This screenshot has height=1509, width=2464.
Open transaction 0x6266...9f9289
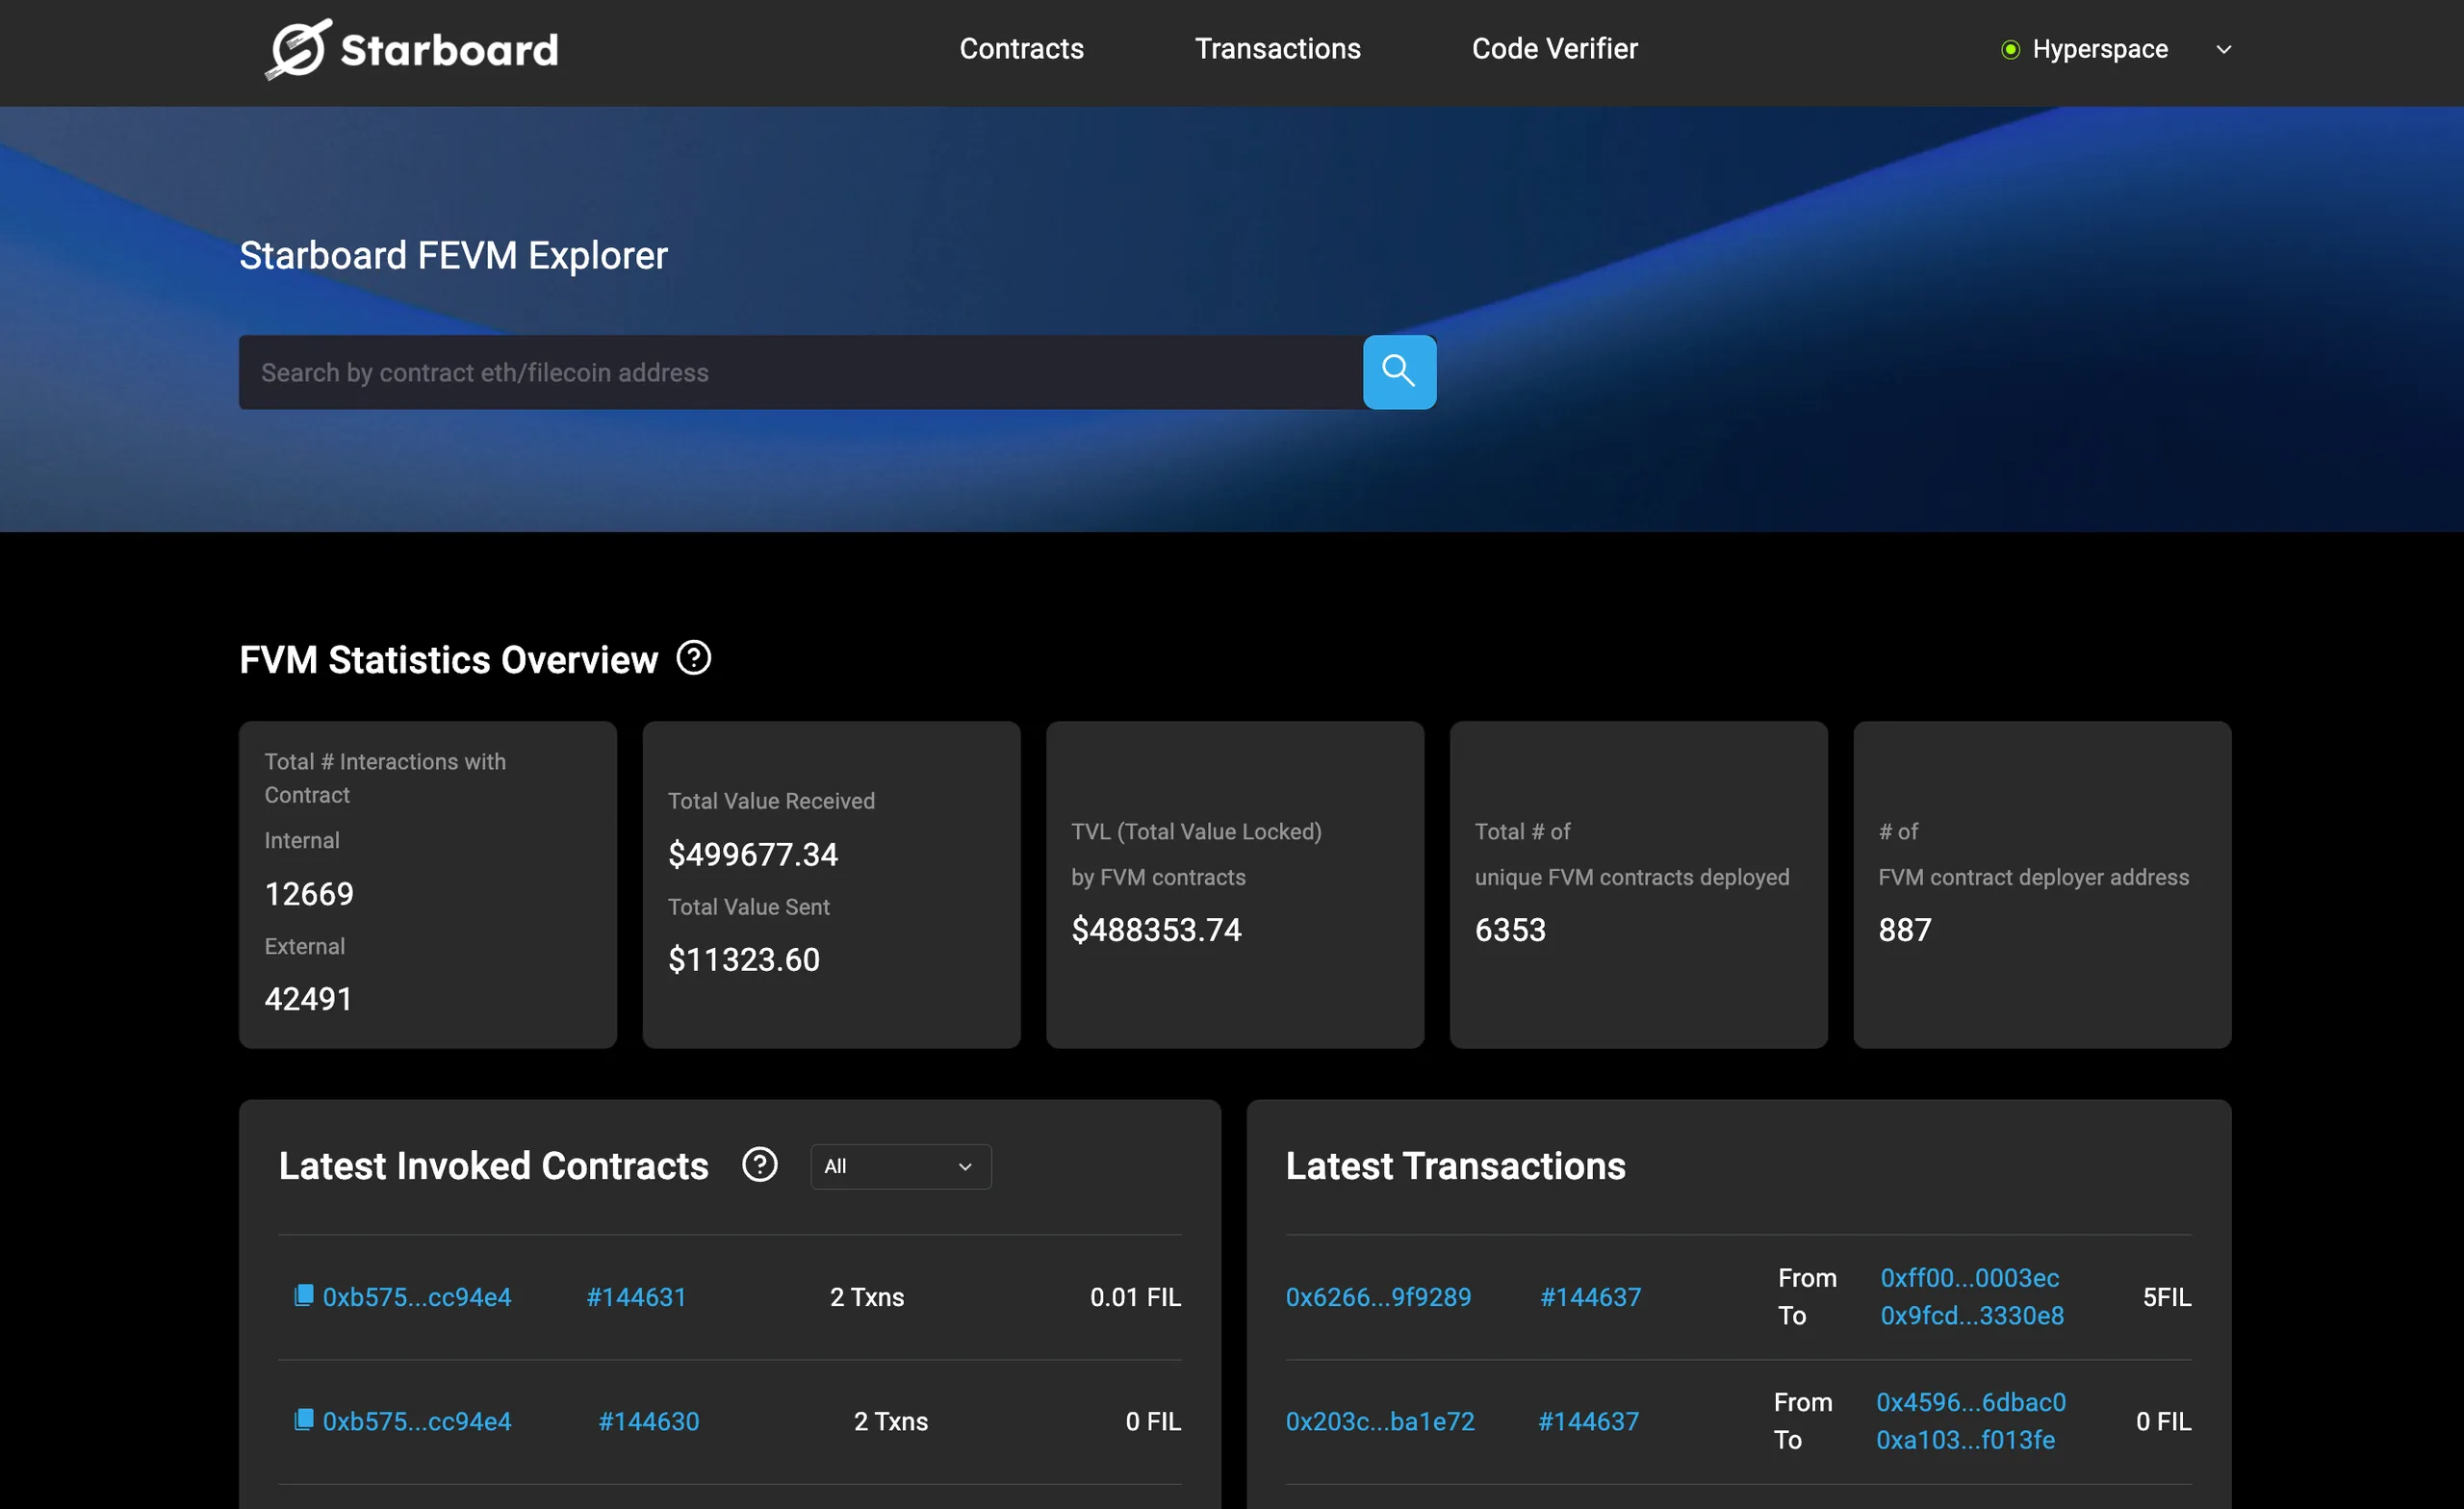(x=1378, y=1297)
